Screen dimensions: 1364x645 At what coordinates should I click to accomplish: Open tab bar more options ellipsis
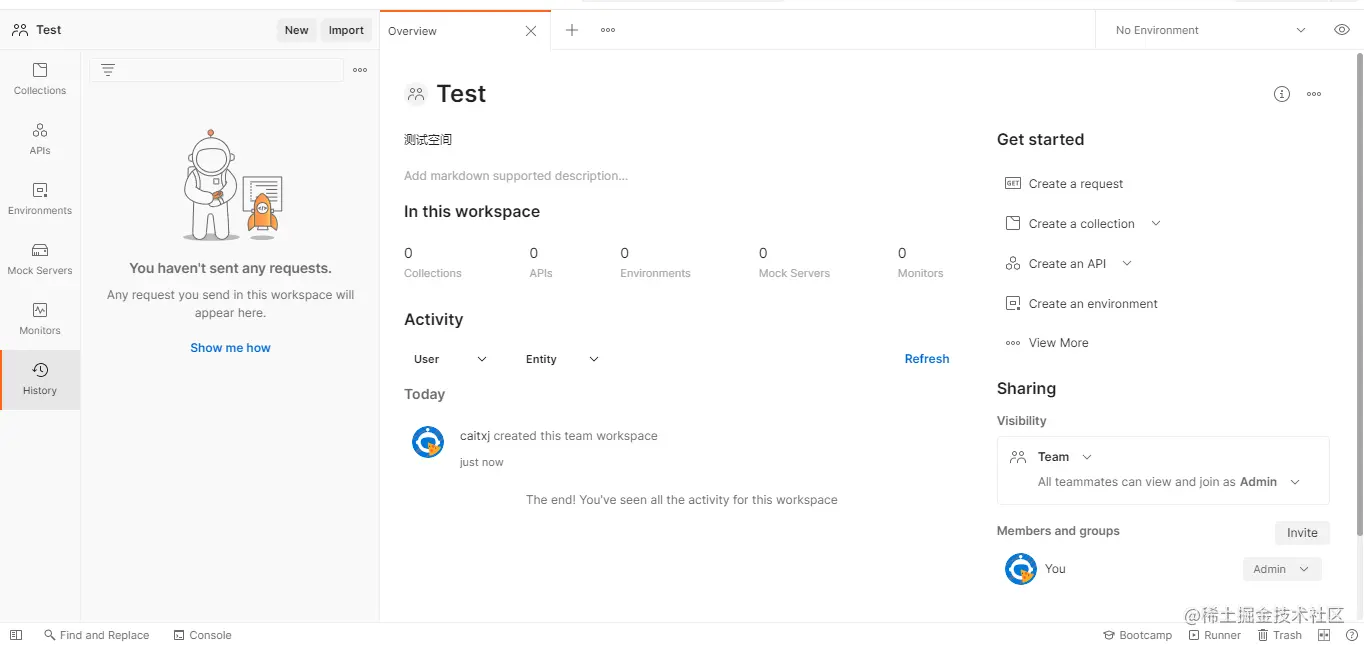coord(608,30)
